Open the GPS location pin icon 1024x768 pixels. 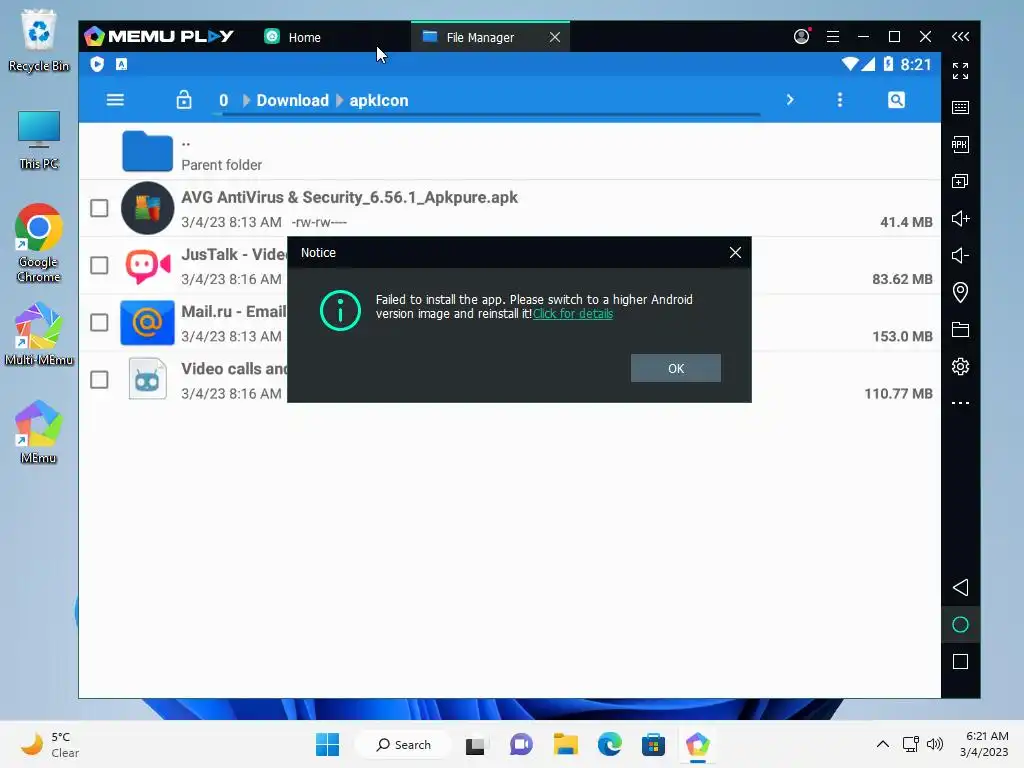pos(960,292)
